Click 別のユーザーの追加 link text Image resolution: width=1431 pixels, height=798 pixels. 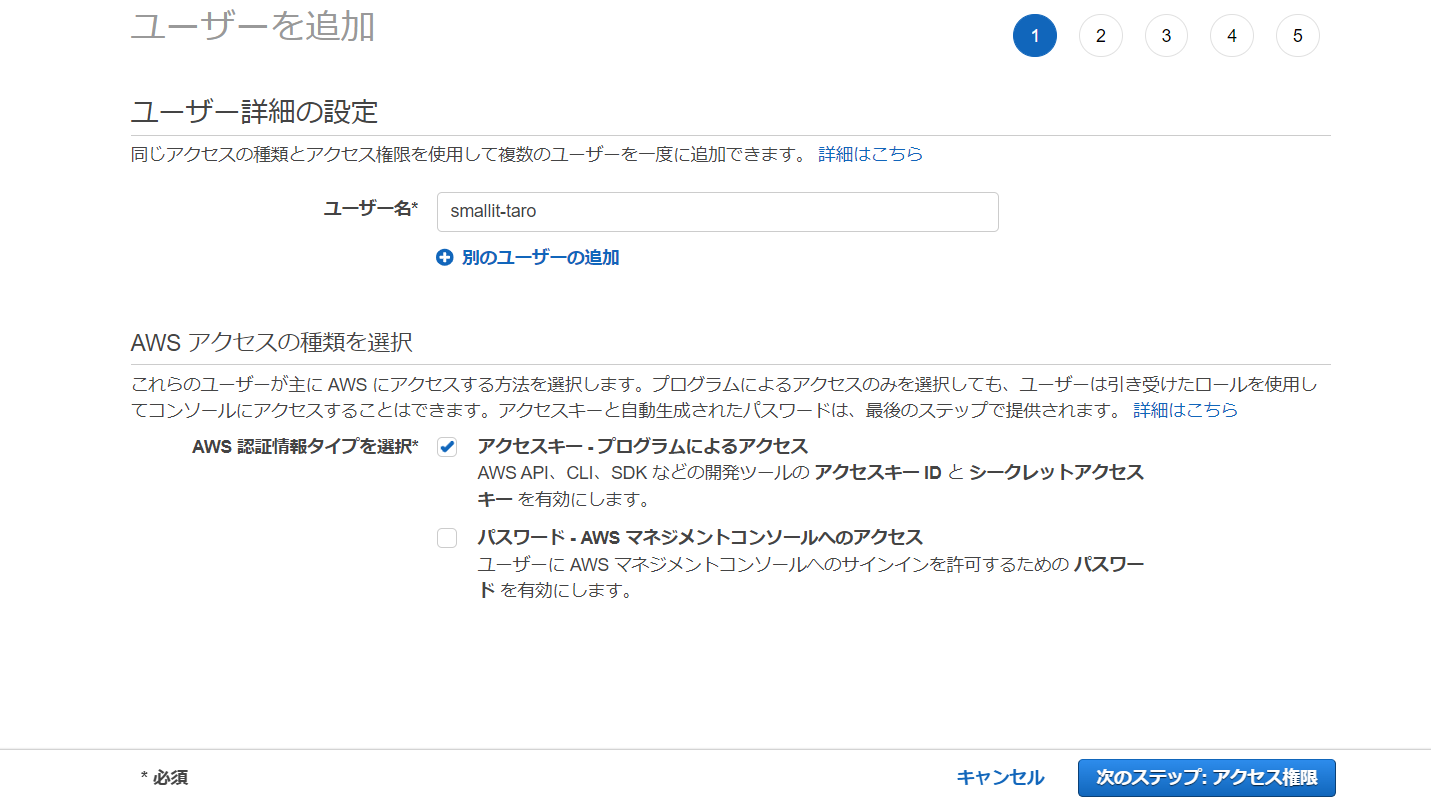[540, 258]
